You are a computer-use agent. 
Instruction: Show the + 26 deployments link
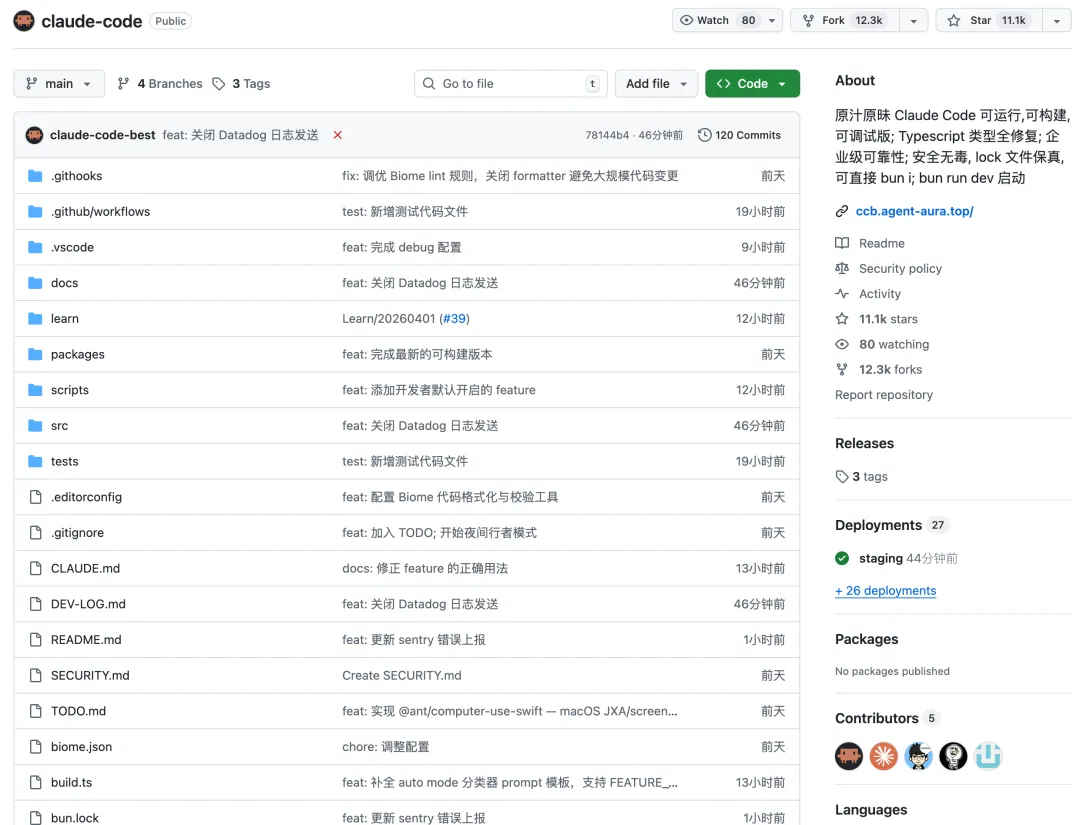point(885,591)
